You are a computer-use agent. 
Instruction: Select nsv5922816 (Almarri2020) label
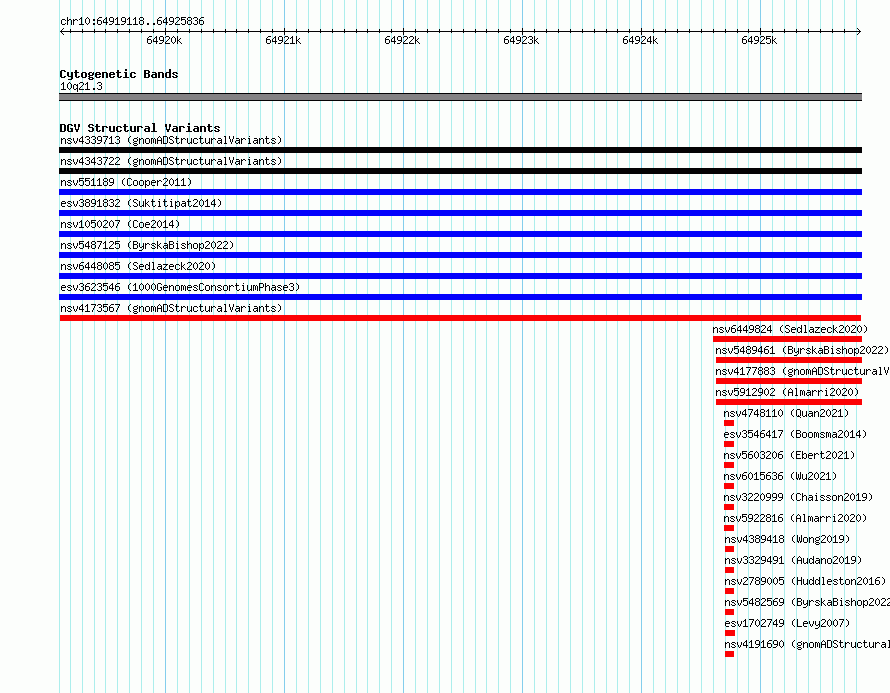click(796, 518)
